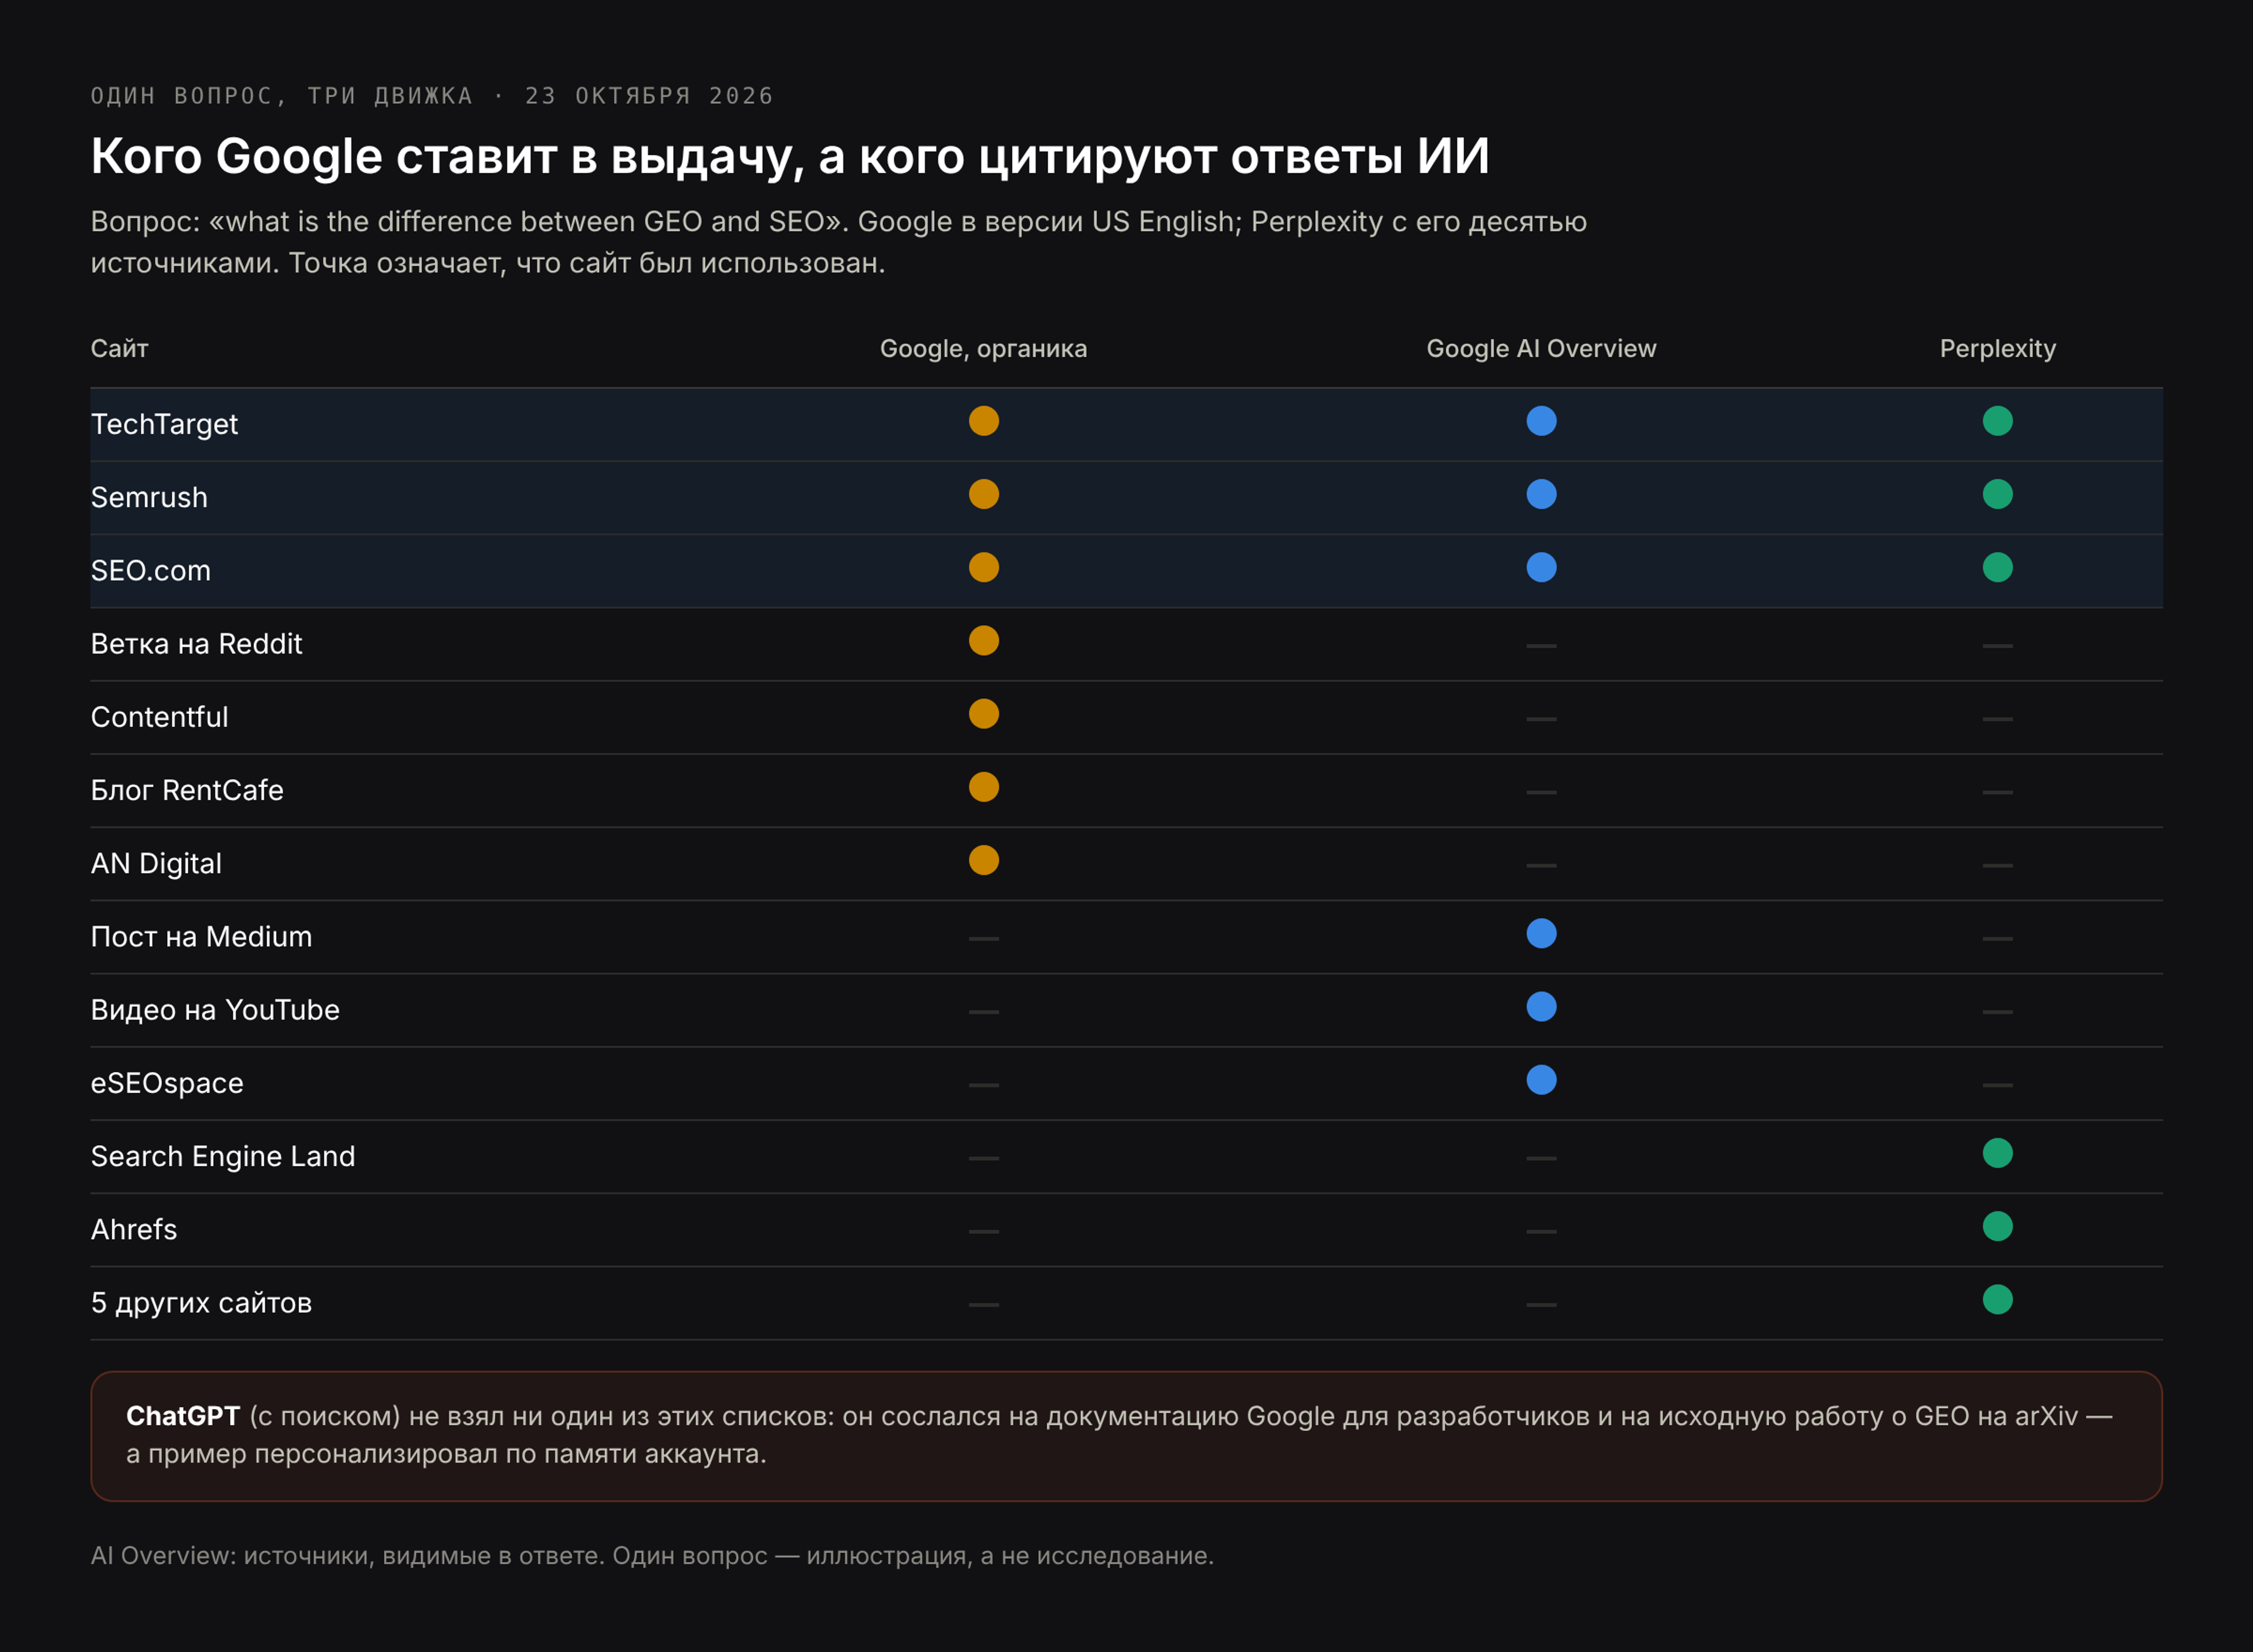Click the main headline about Google и ИИ

(790, 156)
